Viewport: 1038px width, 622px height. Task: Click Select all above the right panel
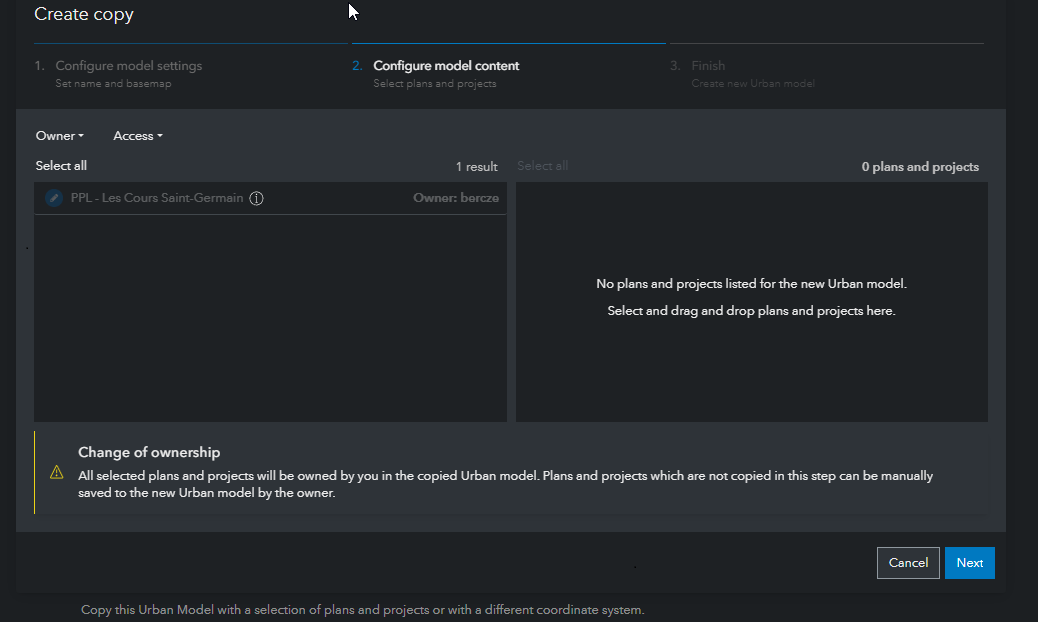pos(542,165)
